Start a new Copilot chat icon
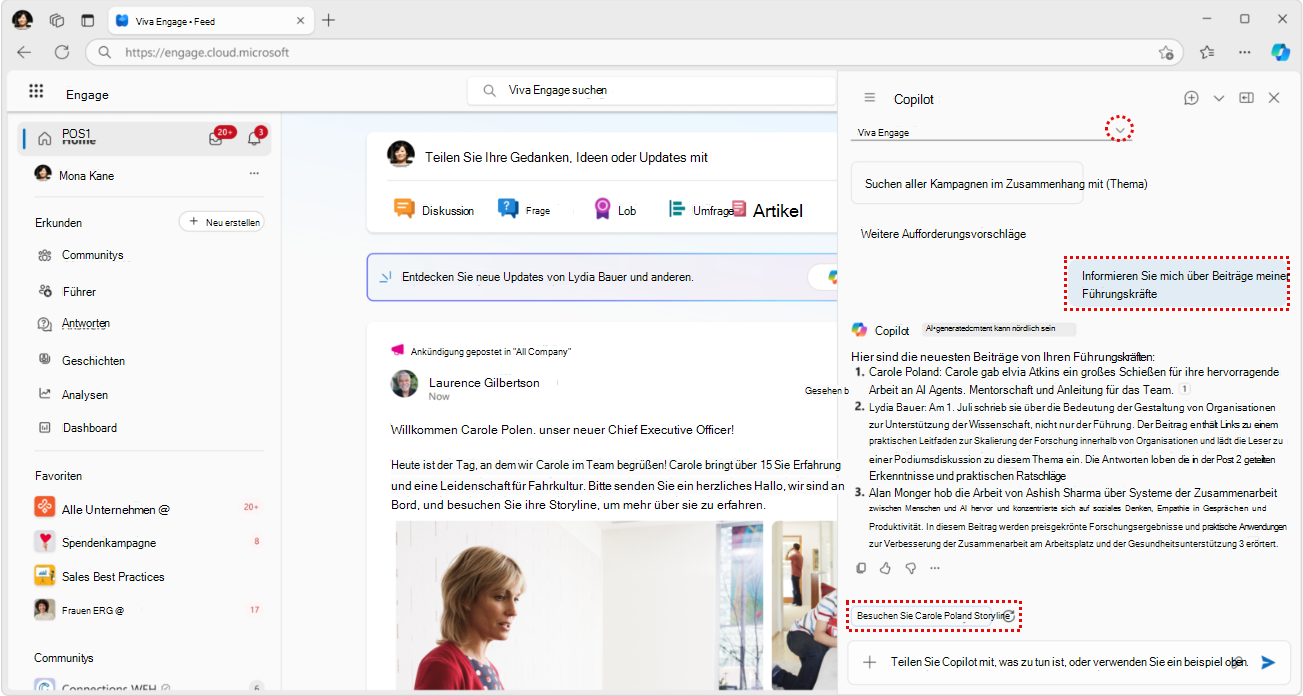The height and width of the screenshot is (696, 1303). (1191, 98)
